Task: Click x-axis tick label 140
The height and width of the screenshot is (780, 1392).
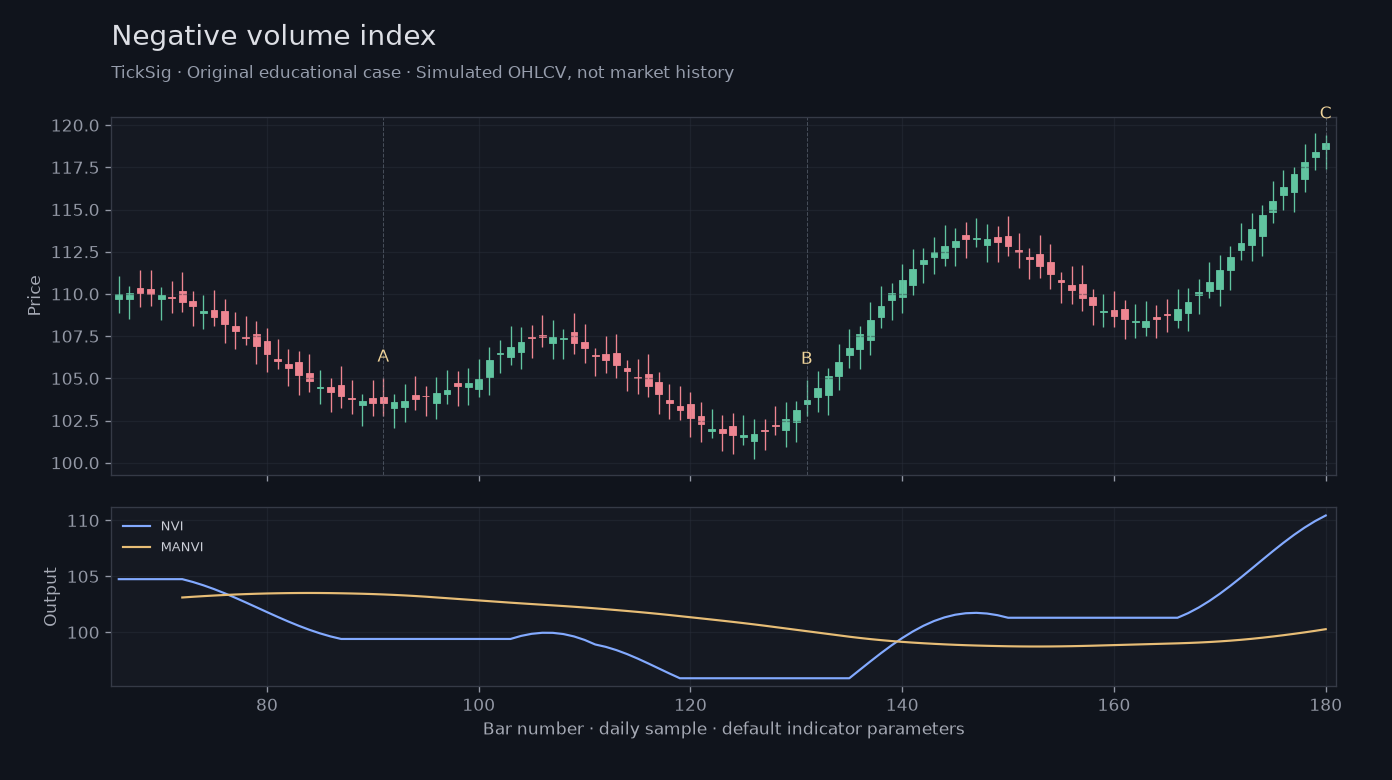Action: (x=902, y=703)
